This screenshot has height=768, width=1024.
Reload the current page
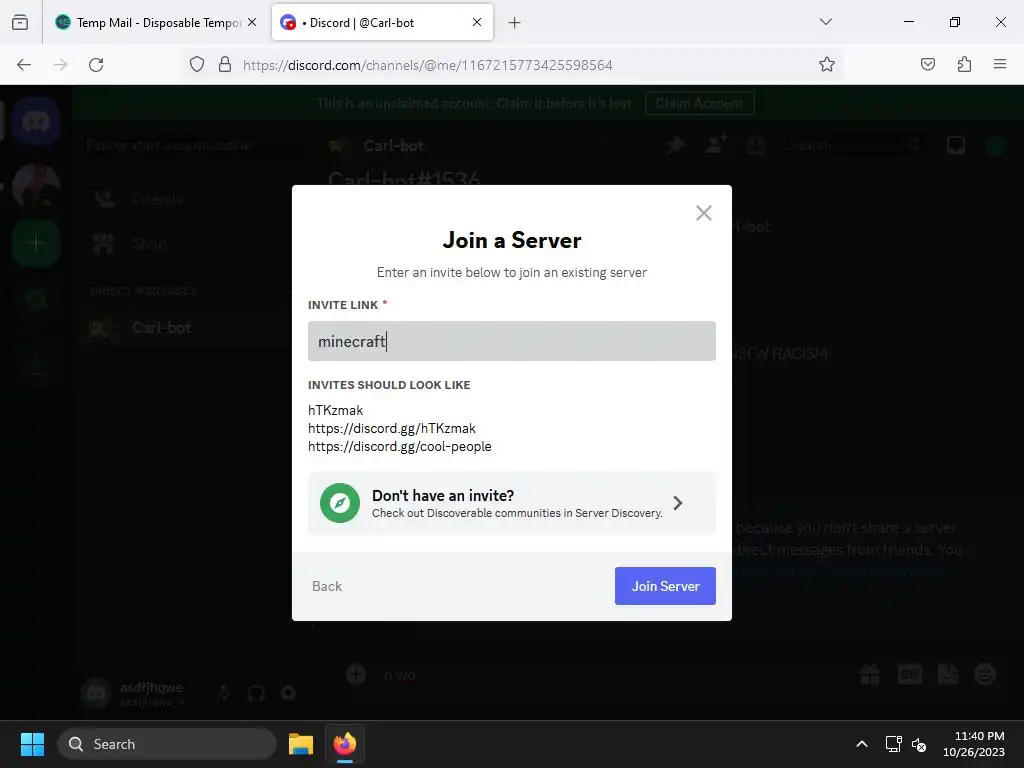tap(96, 65)
